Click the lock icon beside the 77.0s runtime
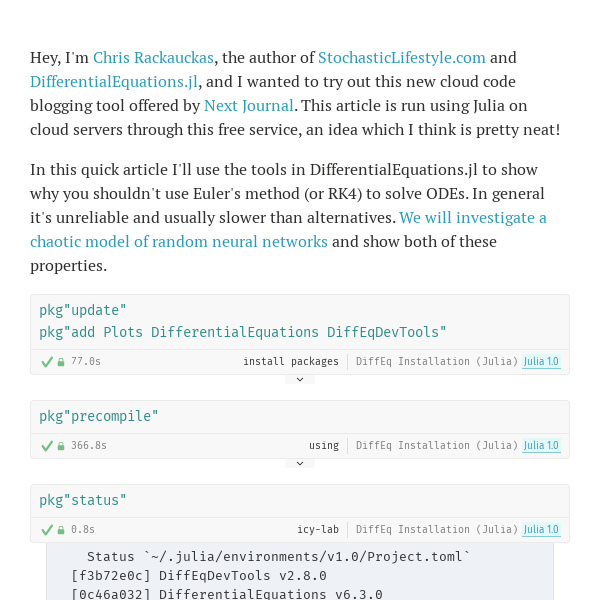 (61, 362)
